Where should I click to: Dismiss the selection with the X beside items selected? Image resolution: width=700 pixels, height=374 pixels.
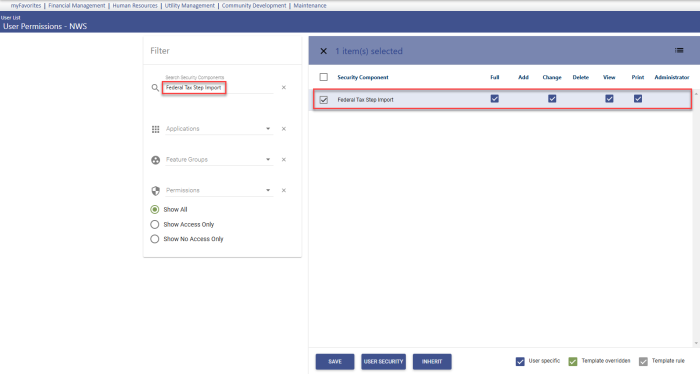coord(324,51)
